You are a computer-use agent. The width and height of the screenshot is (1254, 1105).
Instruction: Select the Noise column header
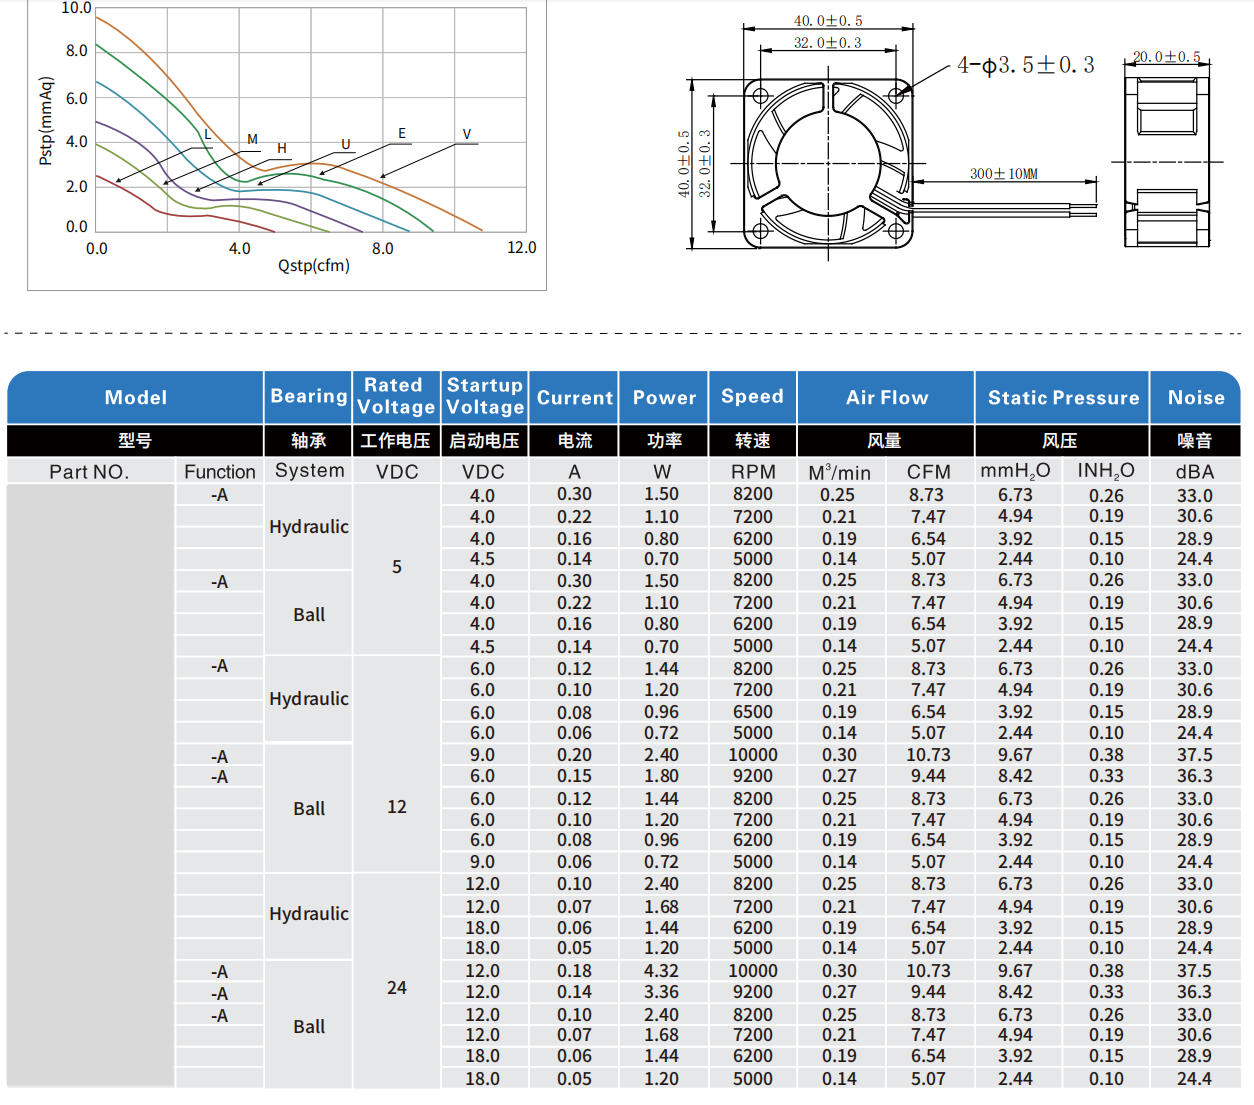pyautogui.click(x=1195, y=397)
